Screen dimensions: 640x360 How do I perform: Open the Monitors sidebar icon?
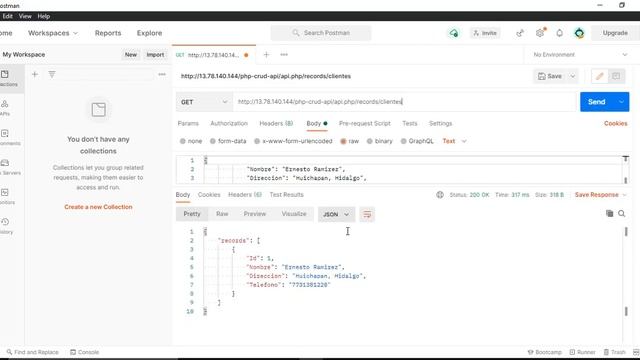(5, 195)
